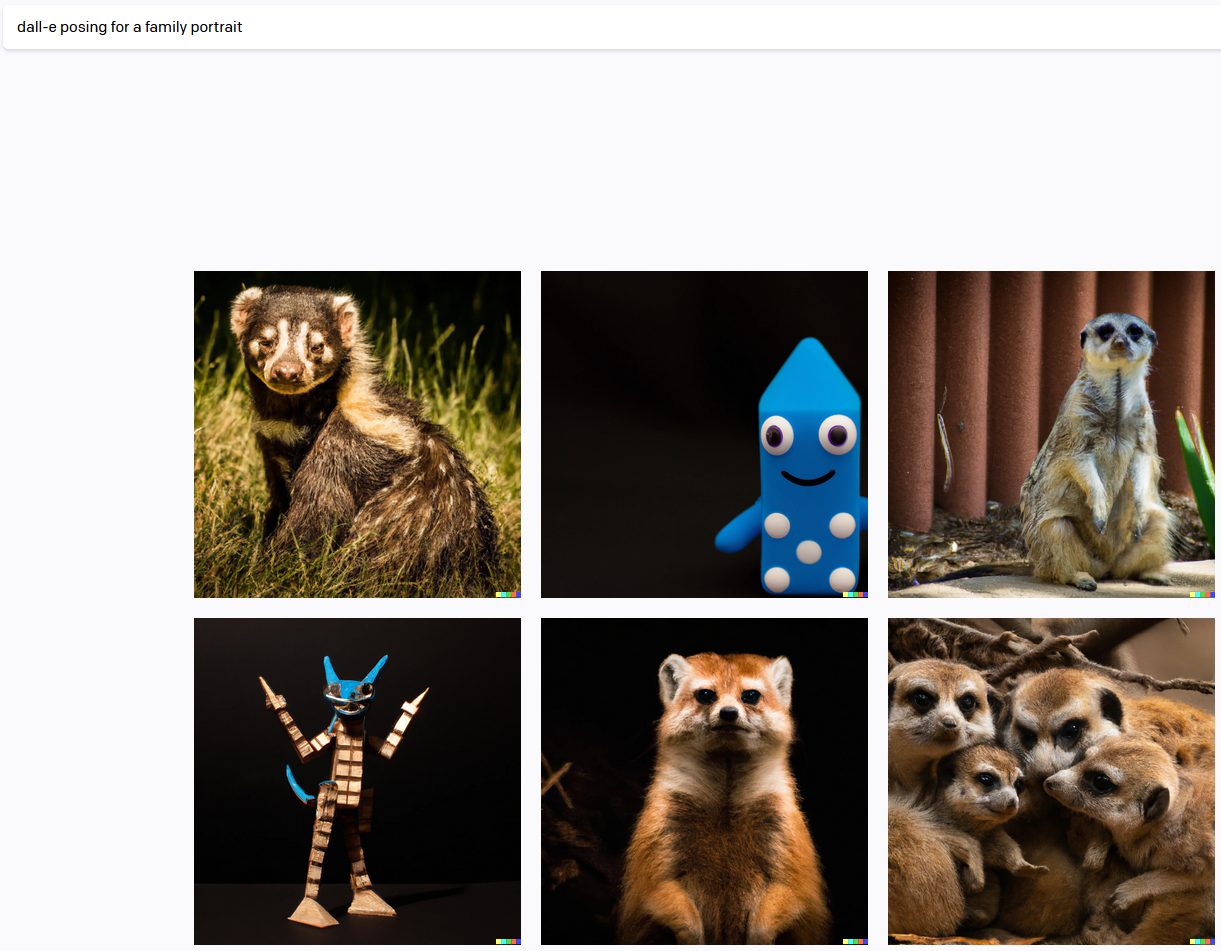Open the cardboard robot figure image

[357, 781]
